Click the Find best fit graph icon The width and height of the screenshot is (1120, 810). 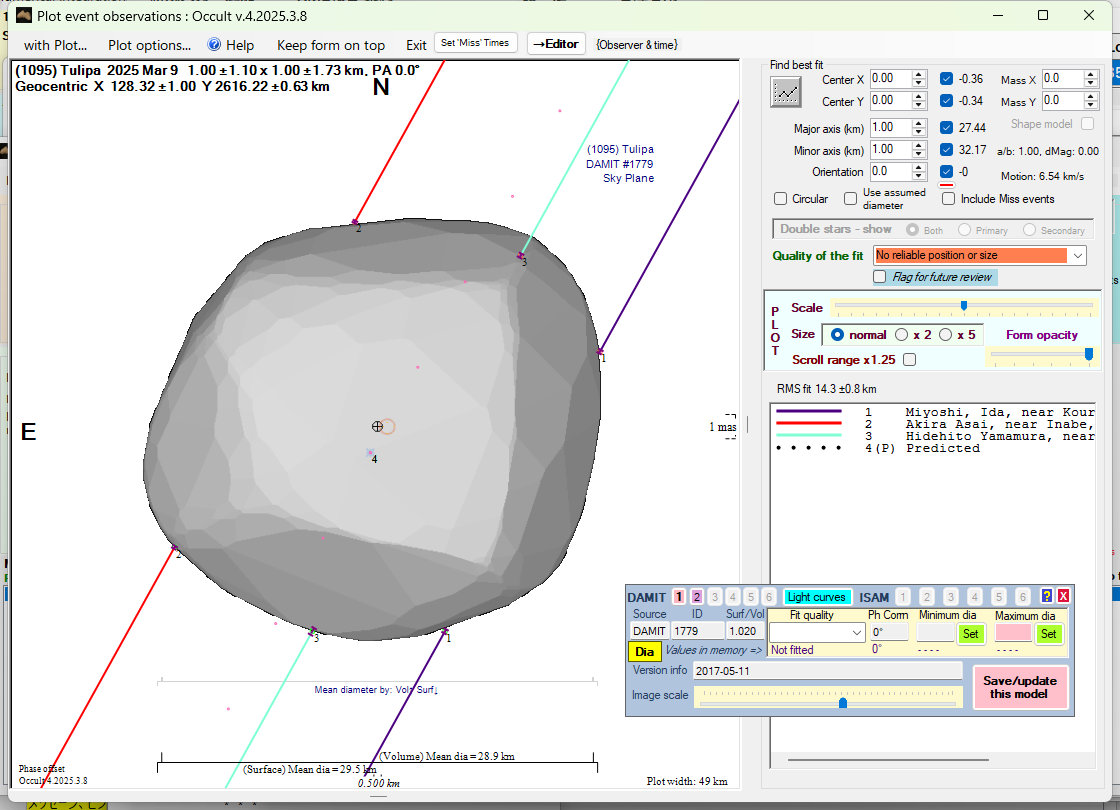(786, 92)
